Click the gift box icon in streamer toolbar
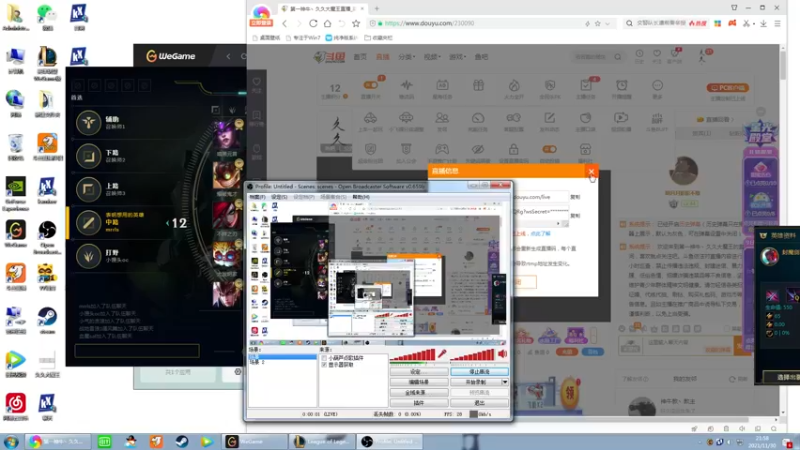This screenshot has height=450, width=800. point(478,85)
